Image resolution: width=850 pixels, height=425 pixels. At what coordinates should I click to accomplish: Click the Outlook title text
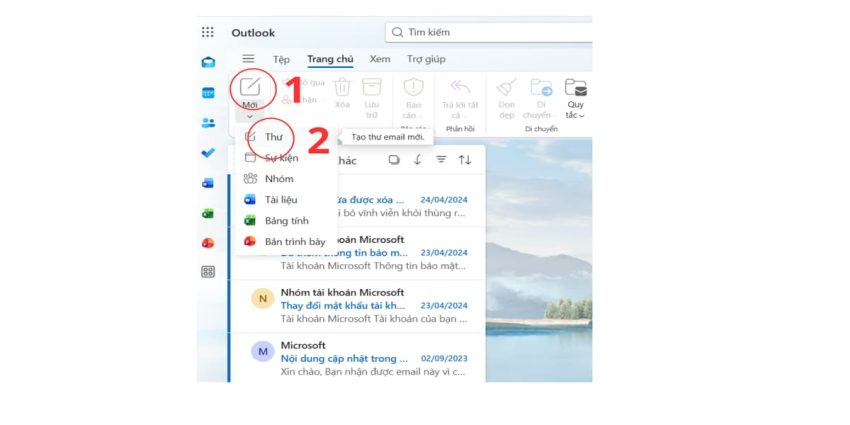(253, 33)
